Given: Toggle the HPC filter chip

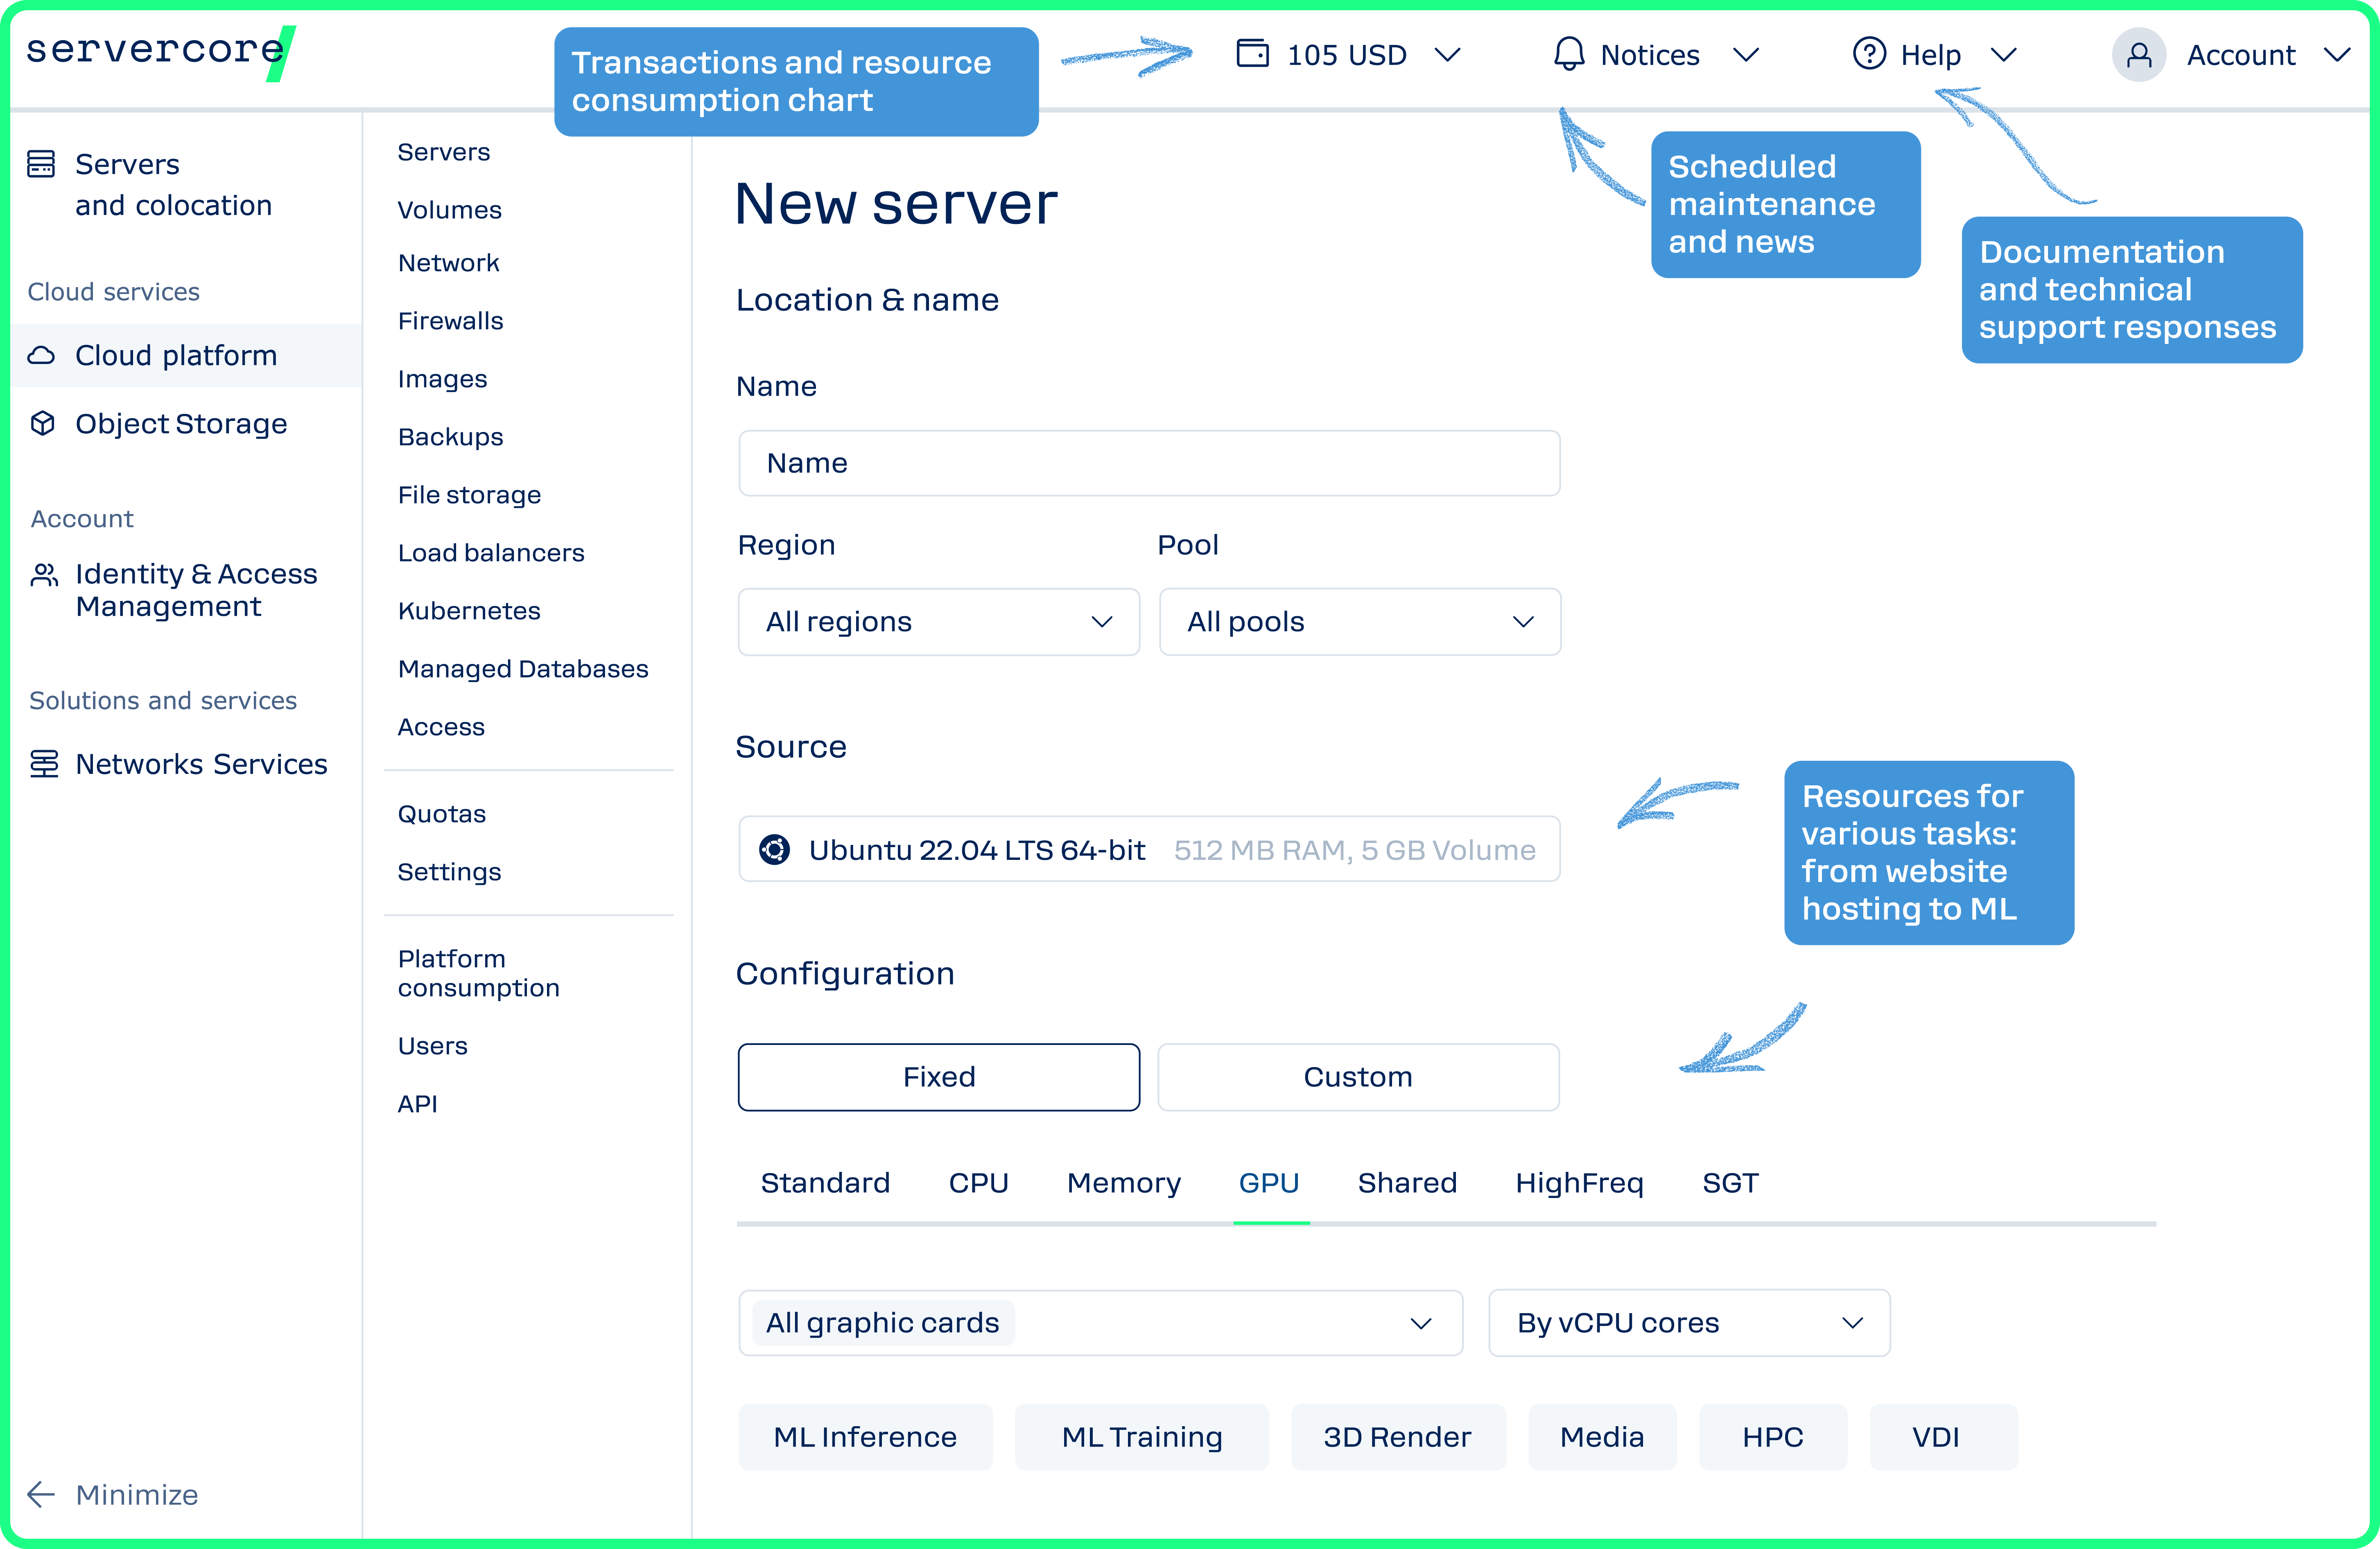Looking at the screenshot, I should 1772,1437.
